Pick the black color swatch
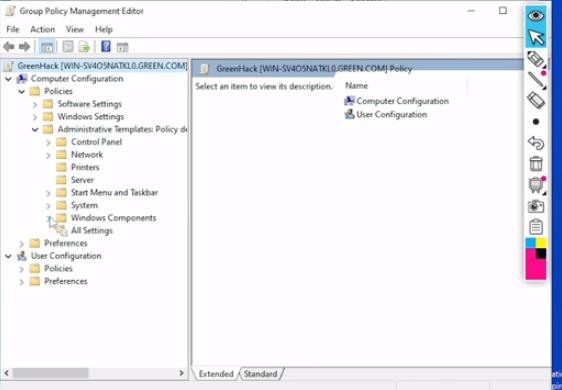The image size is (562, 390). [541, 253]
